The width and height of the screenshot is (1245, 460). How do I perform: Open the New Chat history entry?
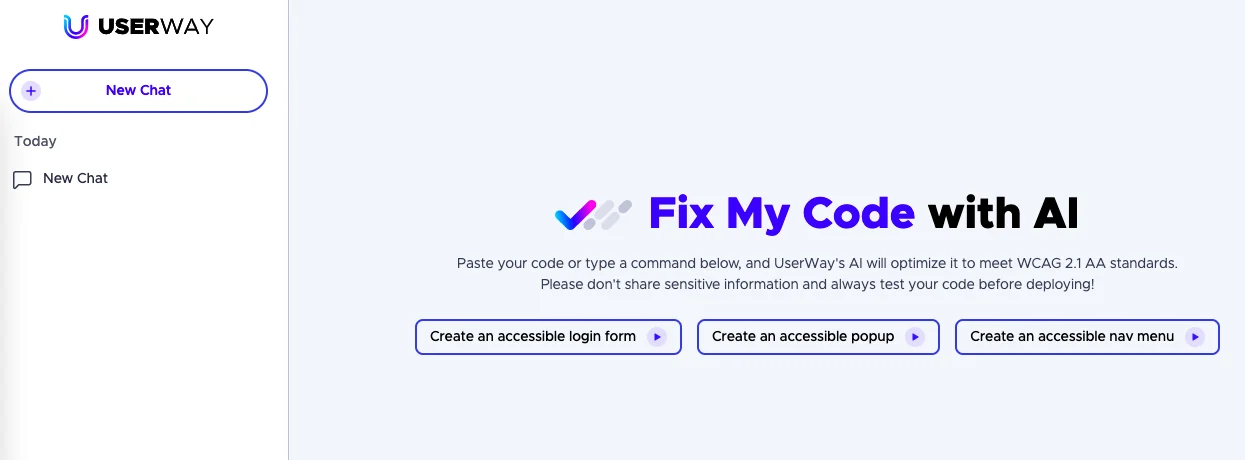pyautogui.click(x=75, y=179)
